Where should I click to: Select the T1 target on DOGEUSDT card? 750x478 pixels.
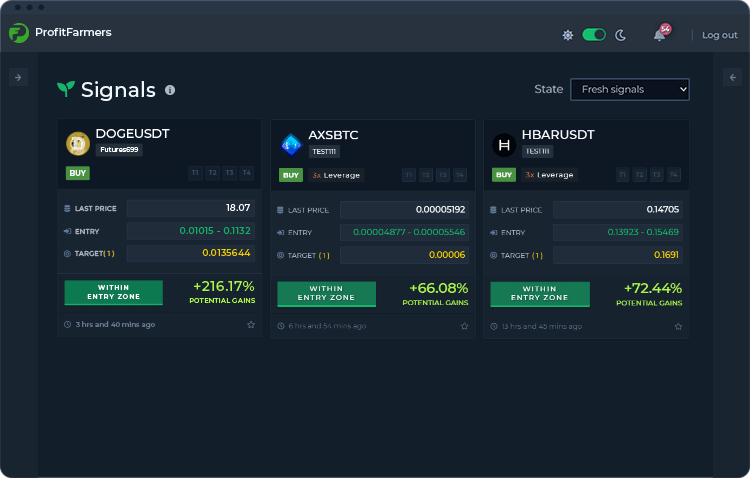click(x=195, y=173)
